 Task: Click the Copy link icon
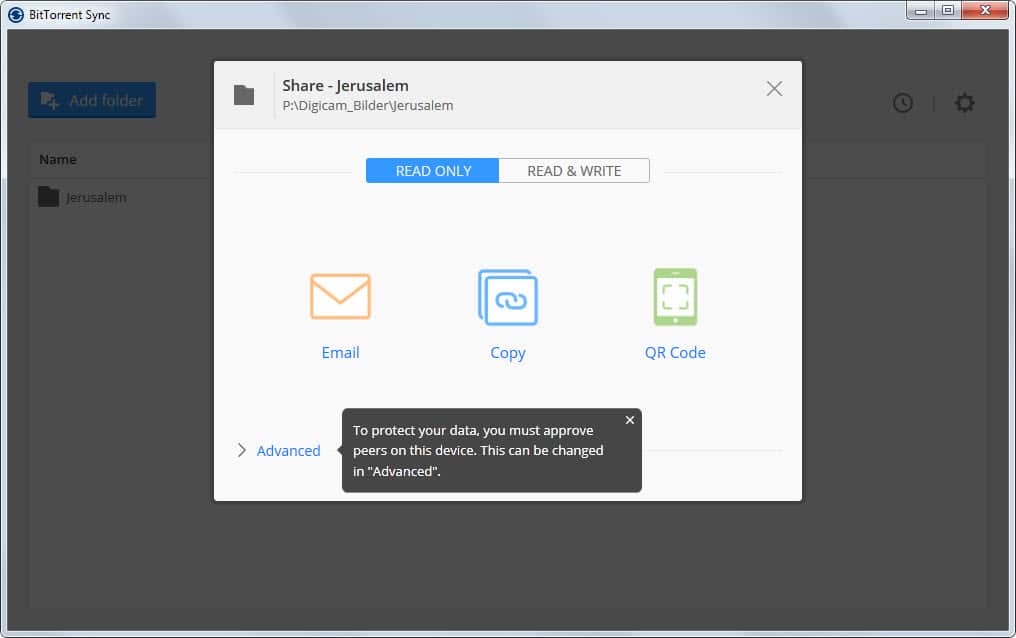click(x=508, y=297)
